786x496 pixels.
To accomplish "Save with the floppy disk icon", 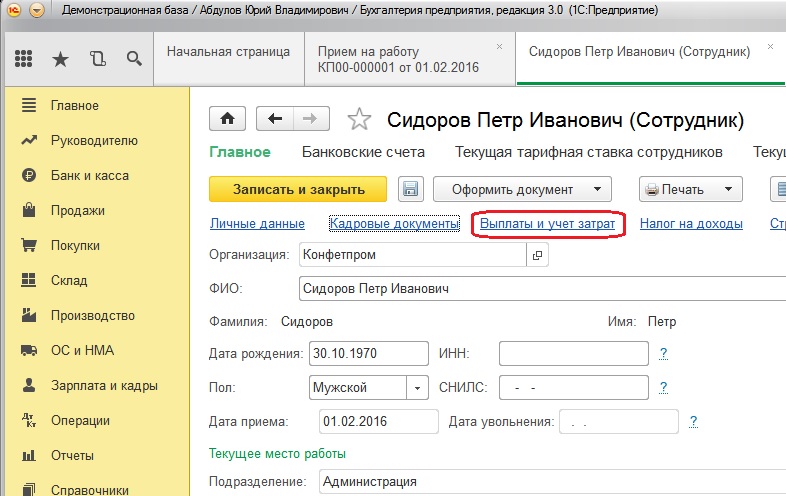I will coord(410,189).
